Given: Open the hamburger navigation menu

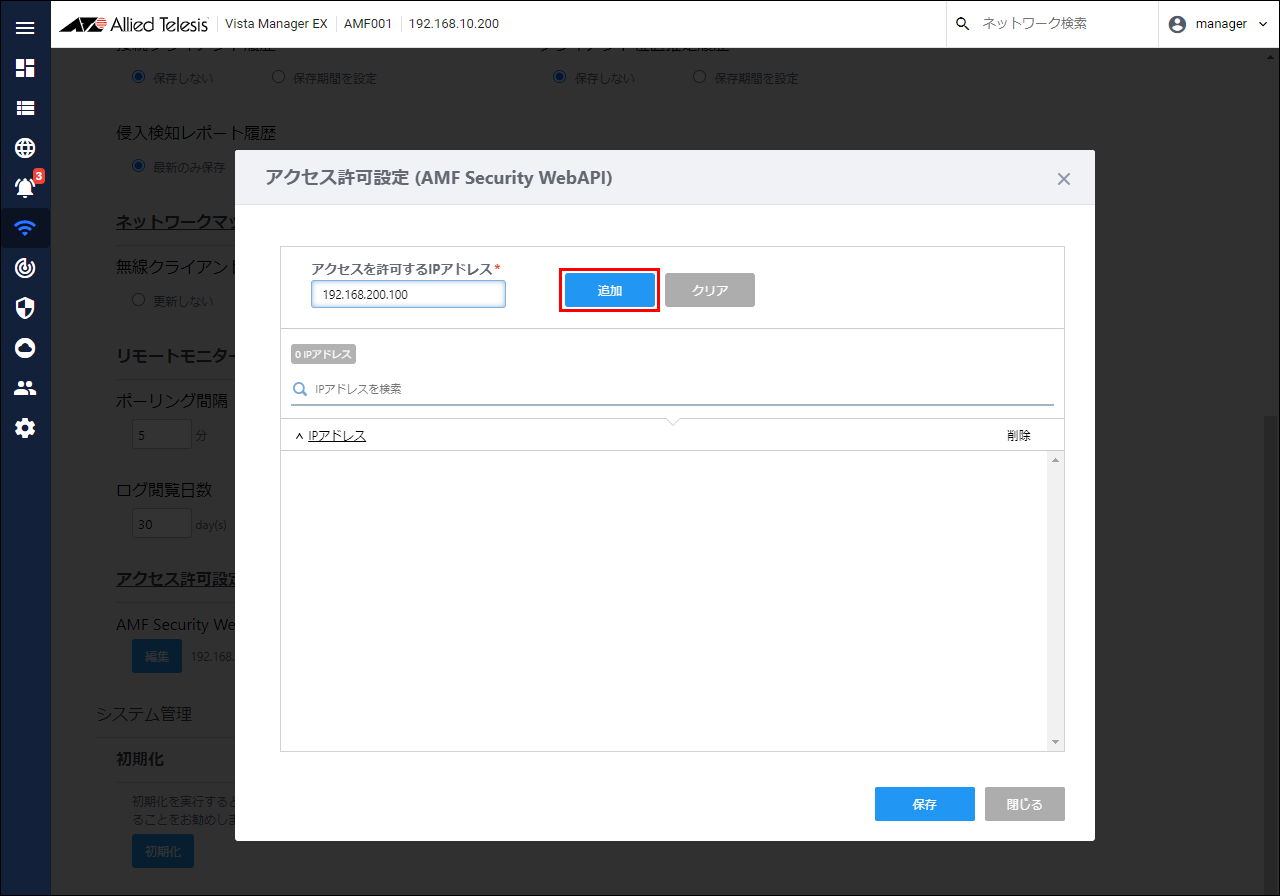Looking at the screenshot, I should [25, 27].
